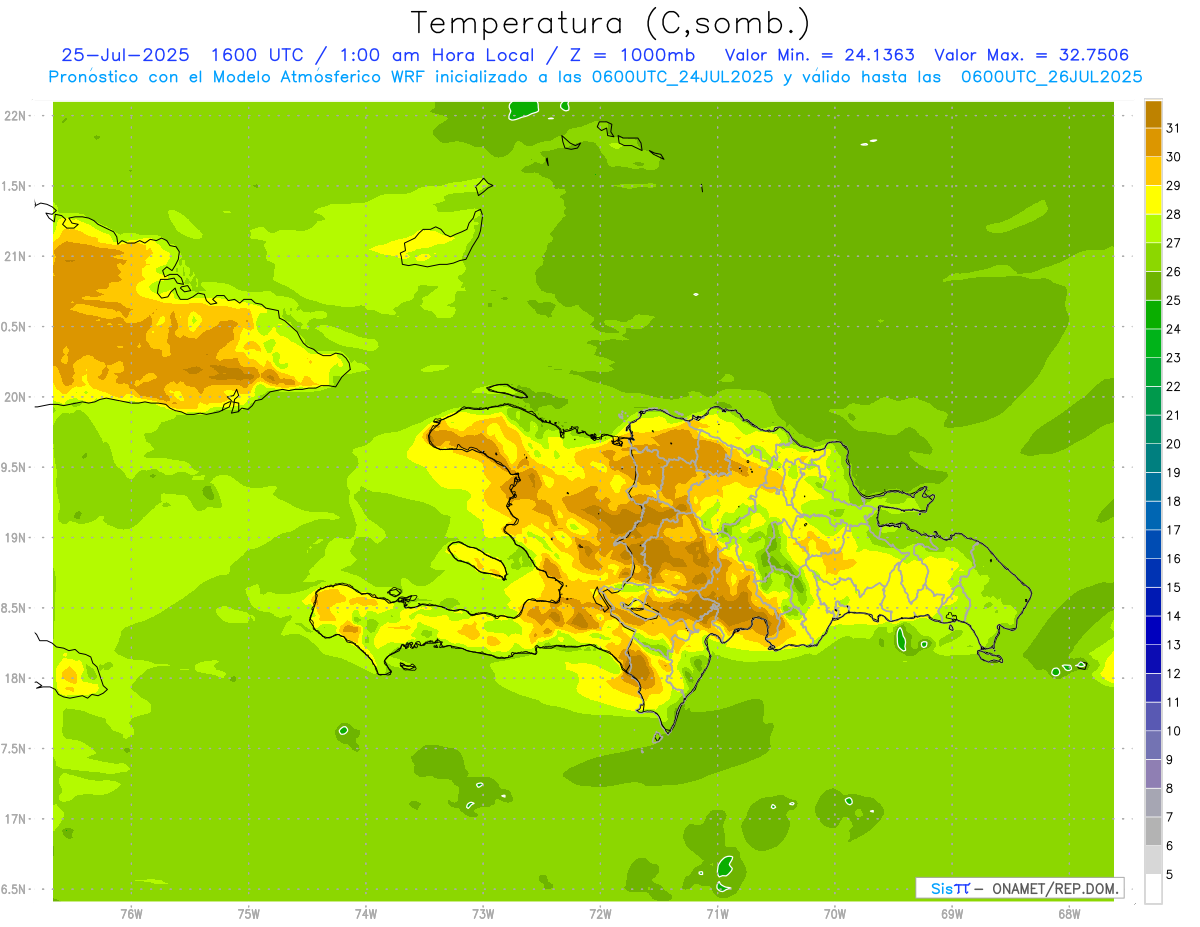Click the "70W" longitude axis label
The image size is (1200, 927).
click(x=835, y=914)
